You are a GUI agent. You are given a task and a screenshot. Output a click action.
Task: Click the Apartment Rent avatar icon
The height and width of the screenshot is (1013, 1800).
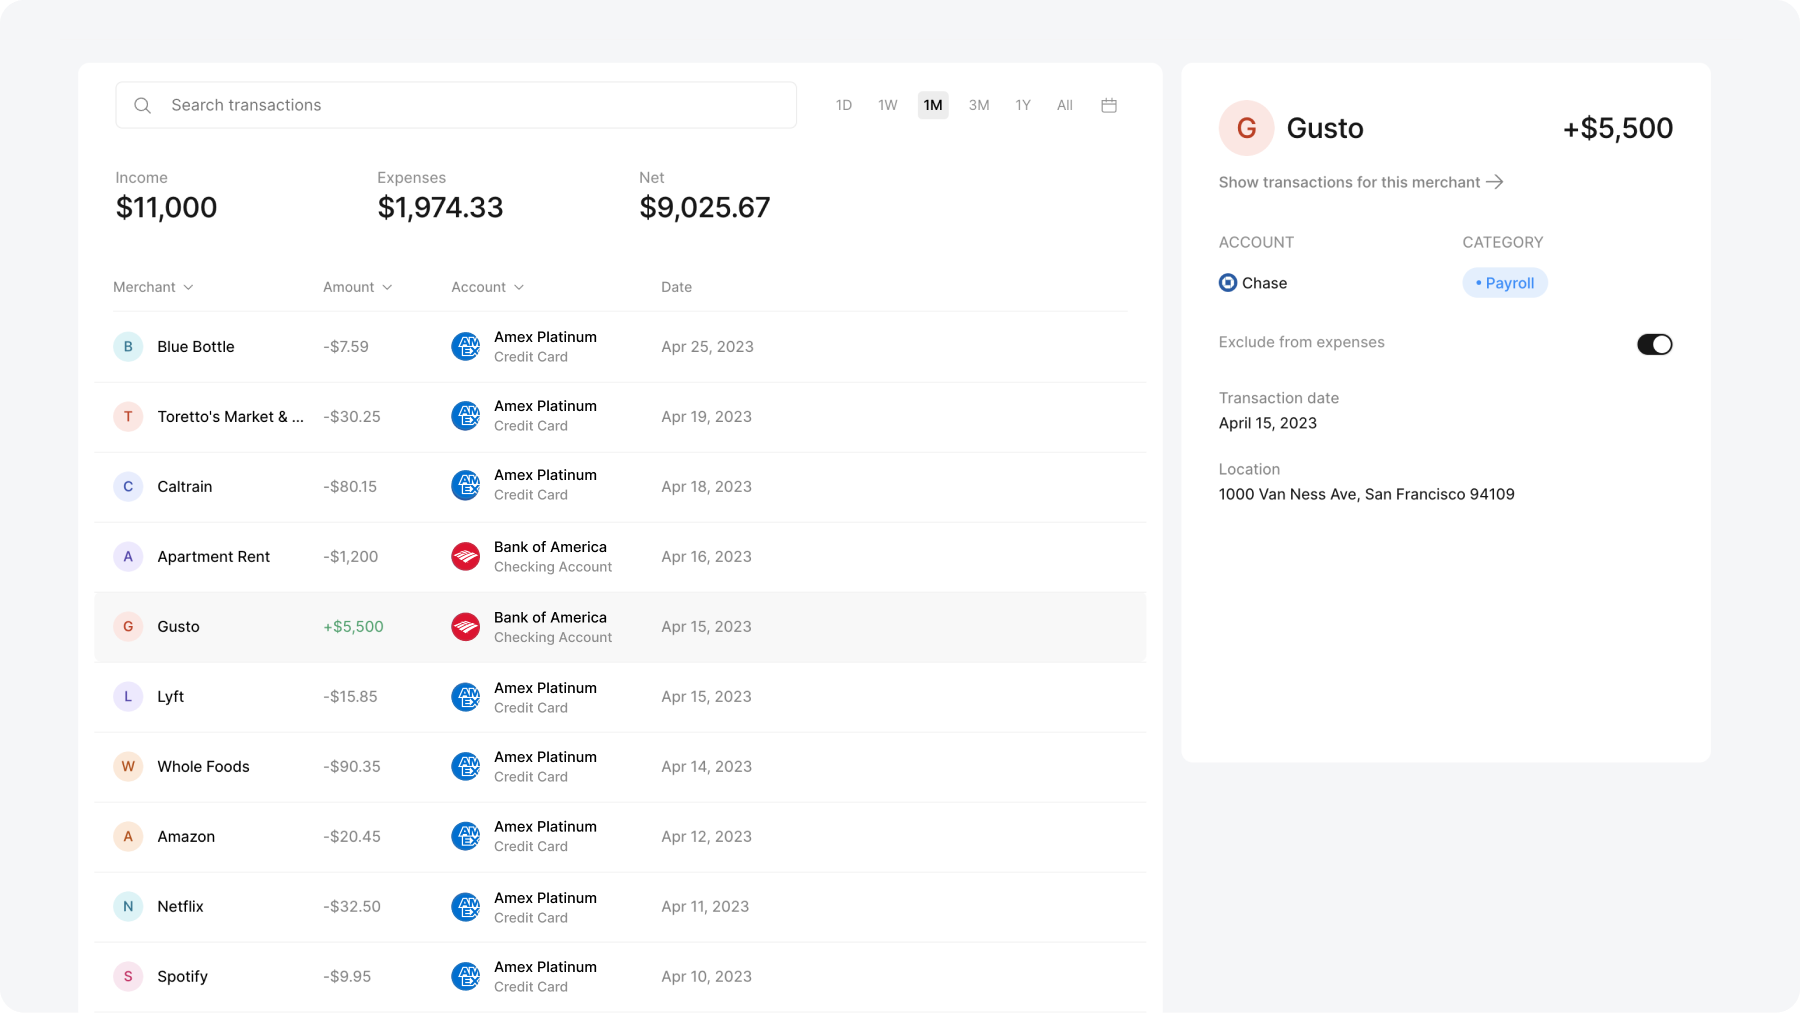coord(128,557)
